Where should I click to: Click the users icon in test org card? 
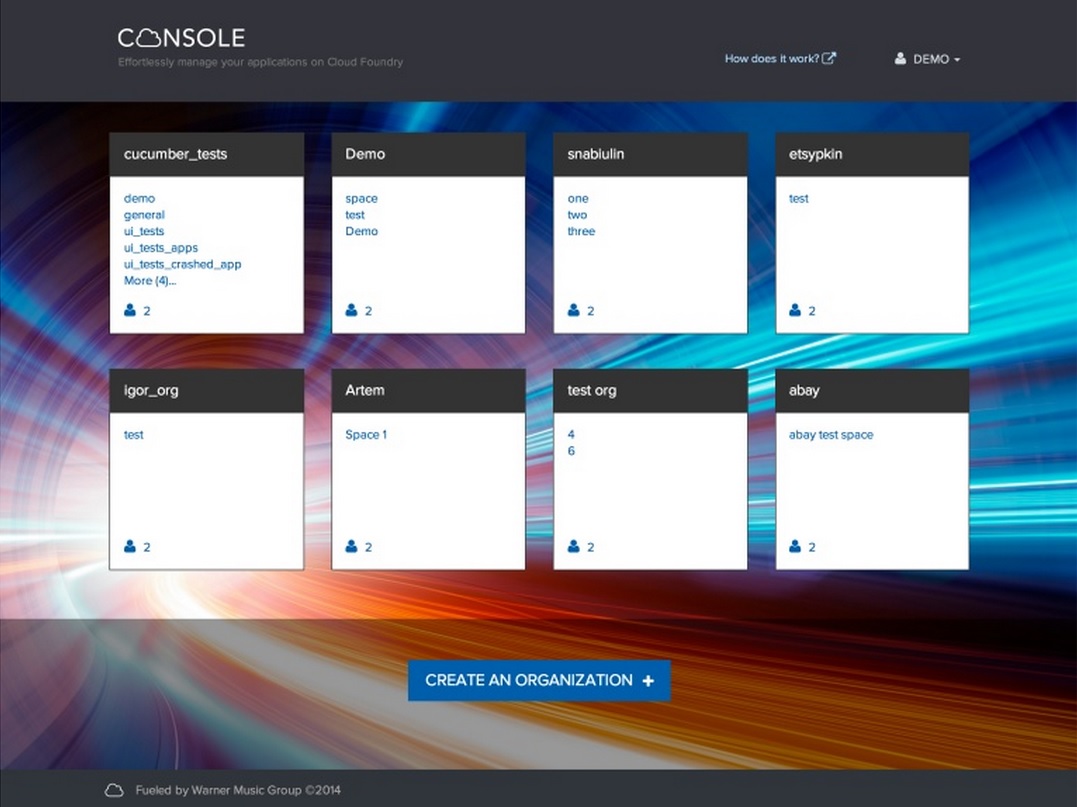point(574,547)
